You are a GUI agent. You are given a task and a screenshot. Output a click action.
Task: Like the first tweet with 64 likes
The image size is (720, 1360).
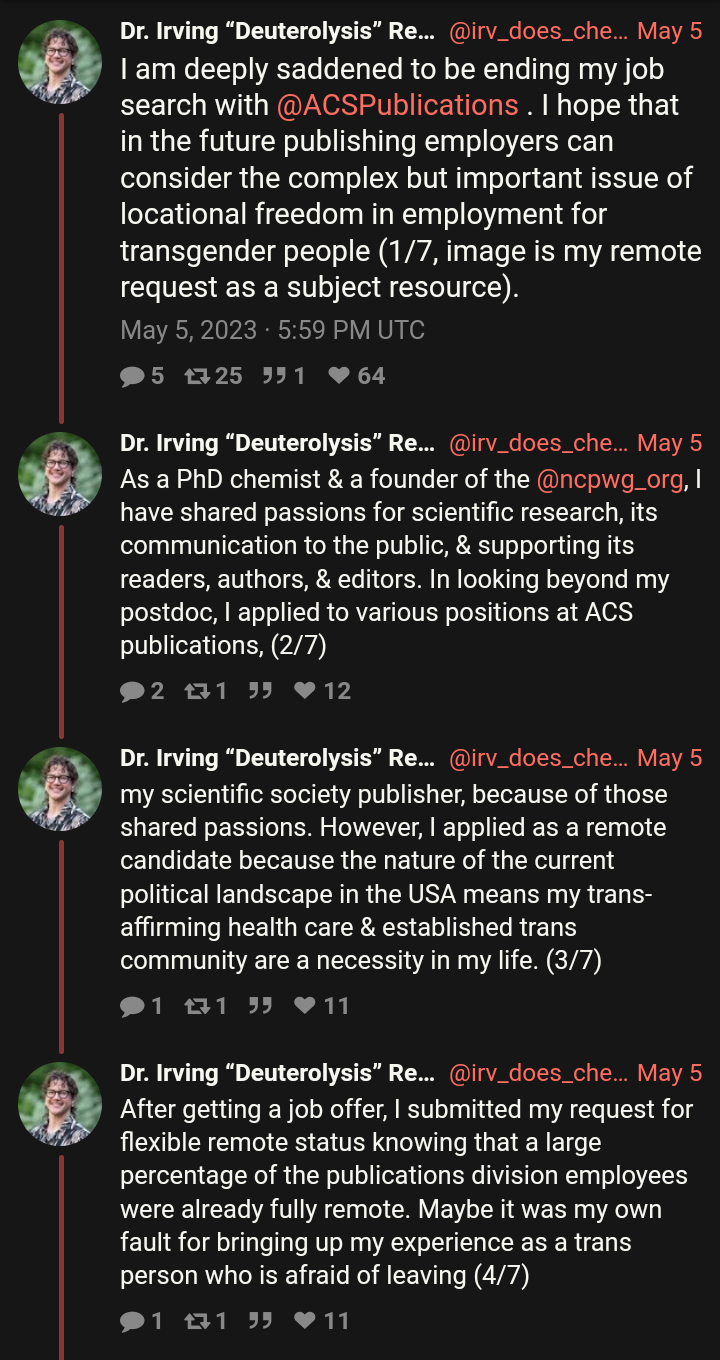pyautogui.click(x=340, y=376)
